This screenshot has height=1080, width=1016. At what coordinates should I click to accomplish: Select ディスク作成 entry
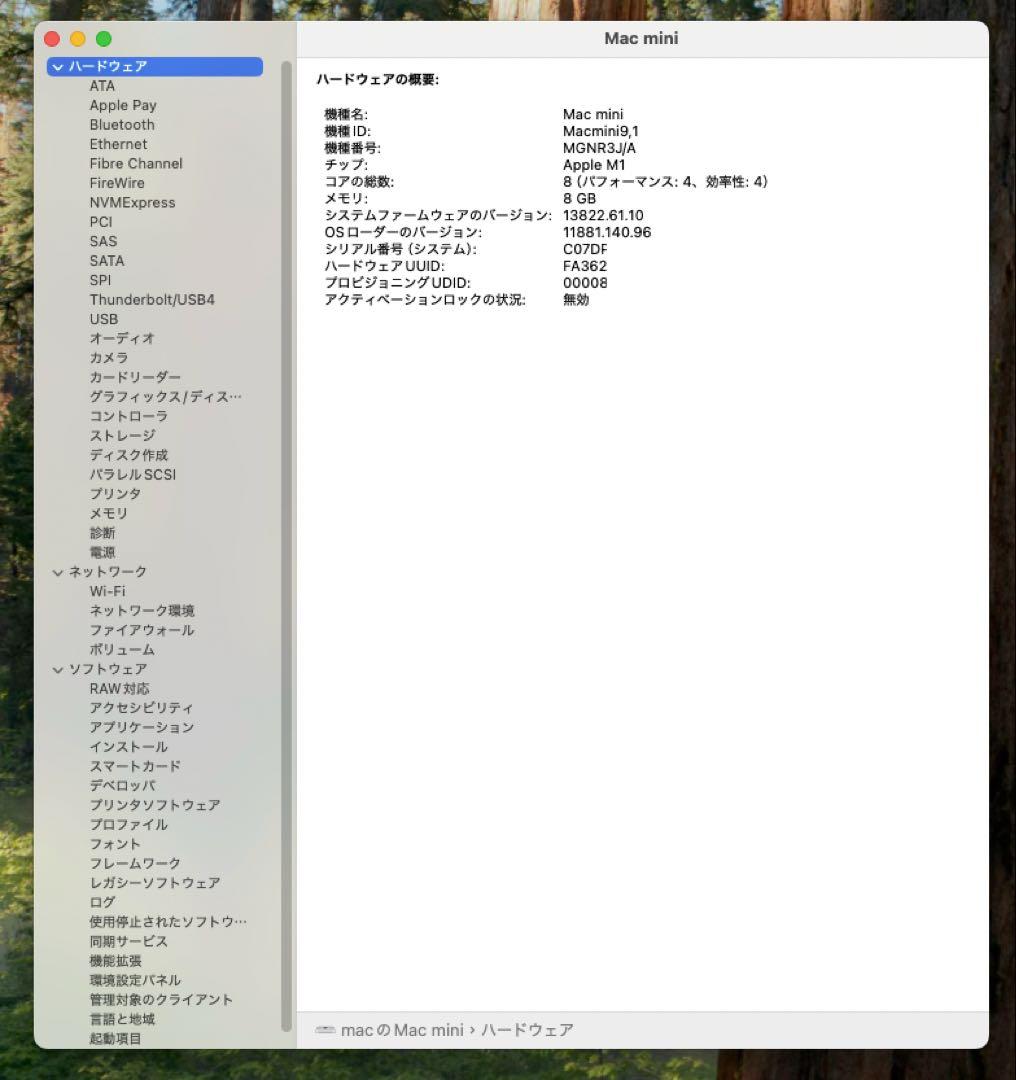(x=129, y=455)
